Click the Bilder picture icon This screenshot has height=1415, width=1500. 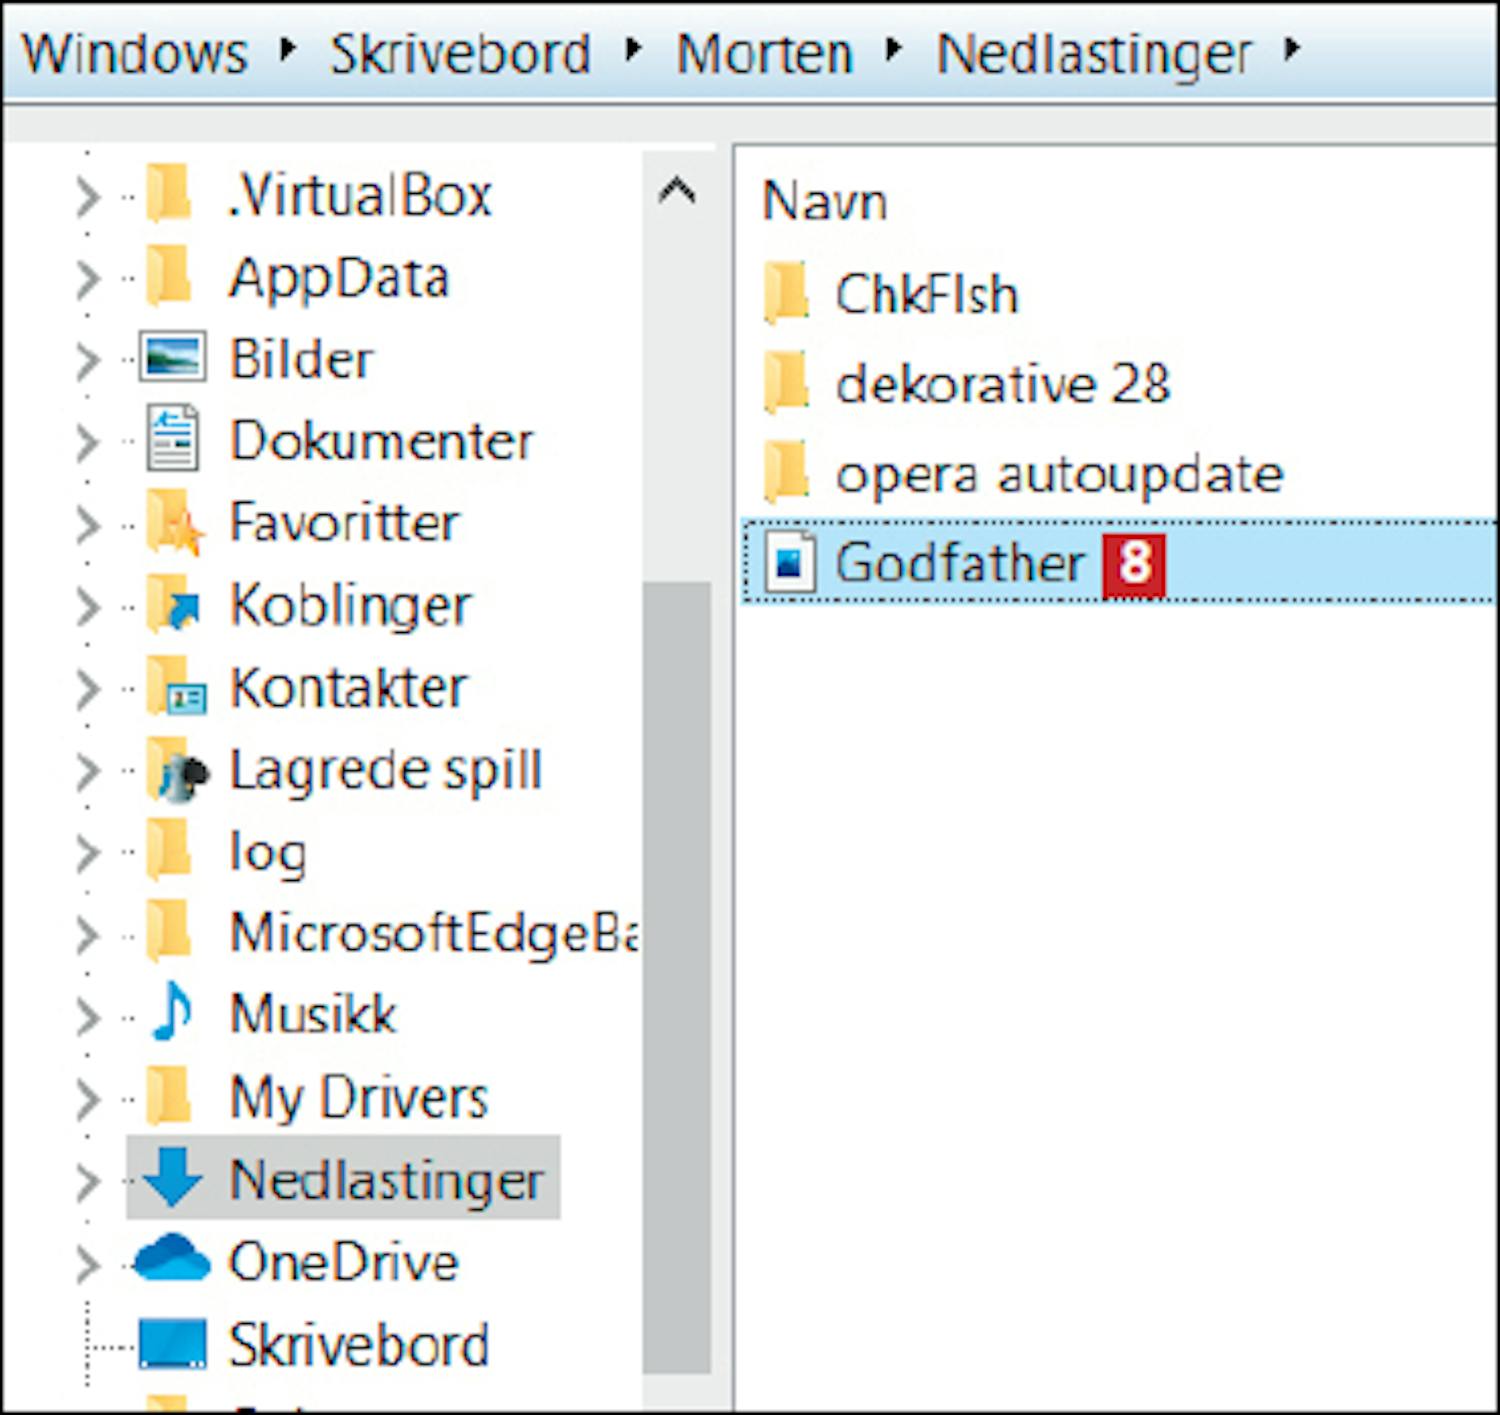coord(172,358)
